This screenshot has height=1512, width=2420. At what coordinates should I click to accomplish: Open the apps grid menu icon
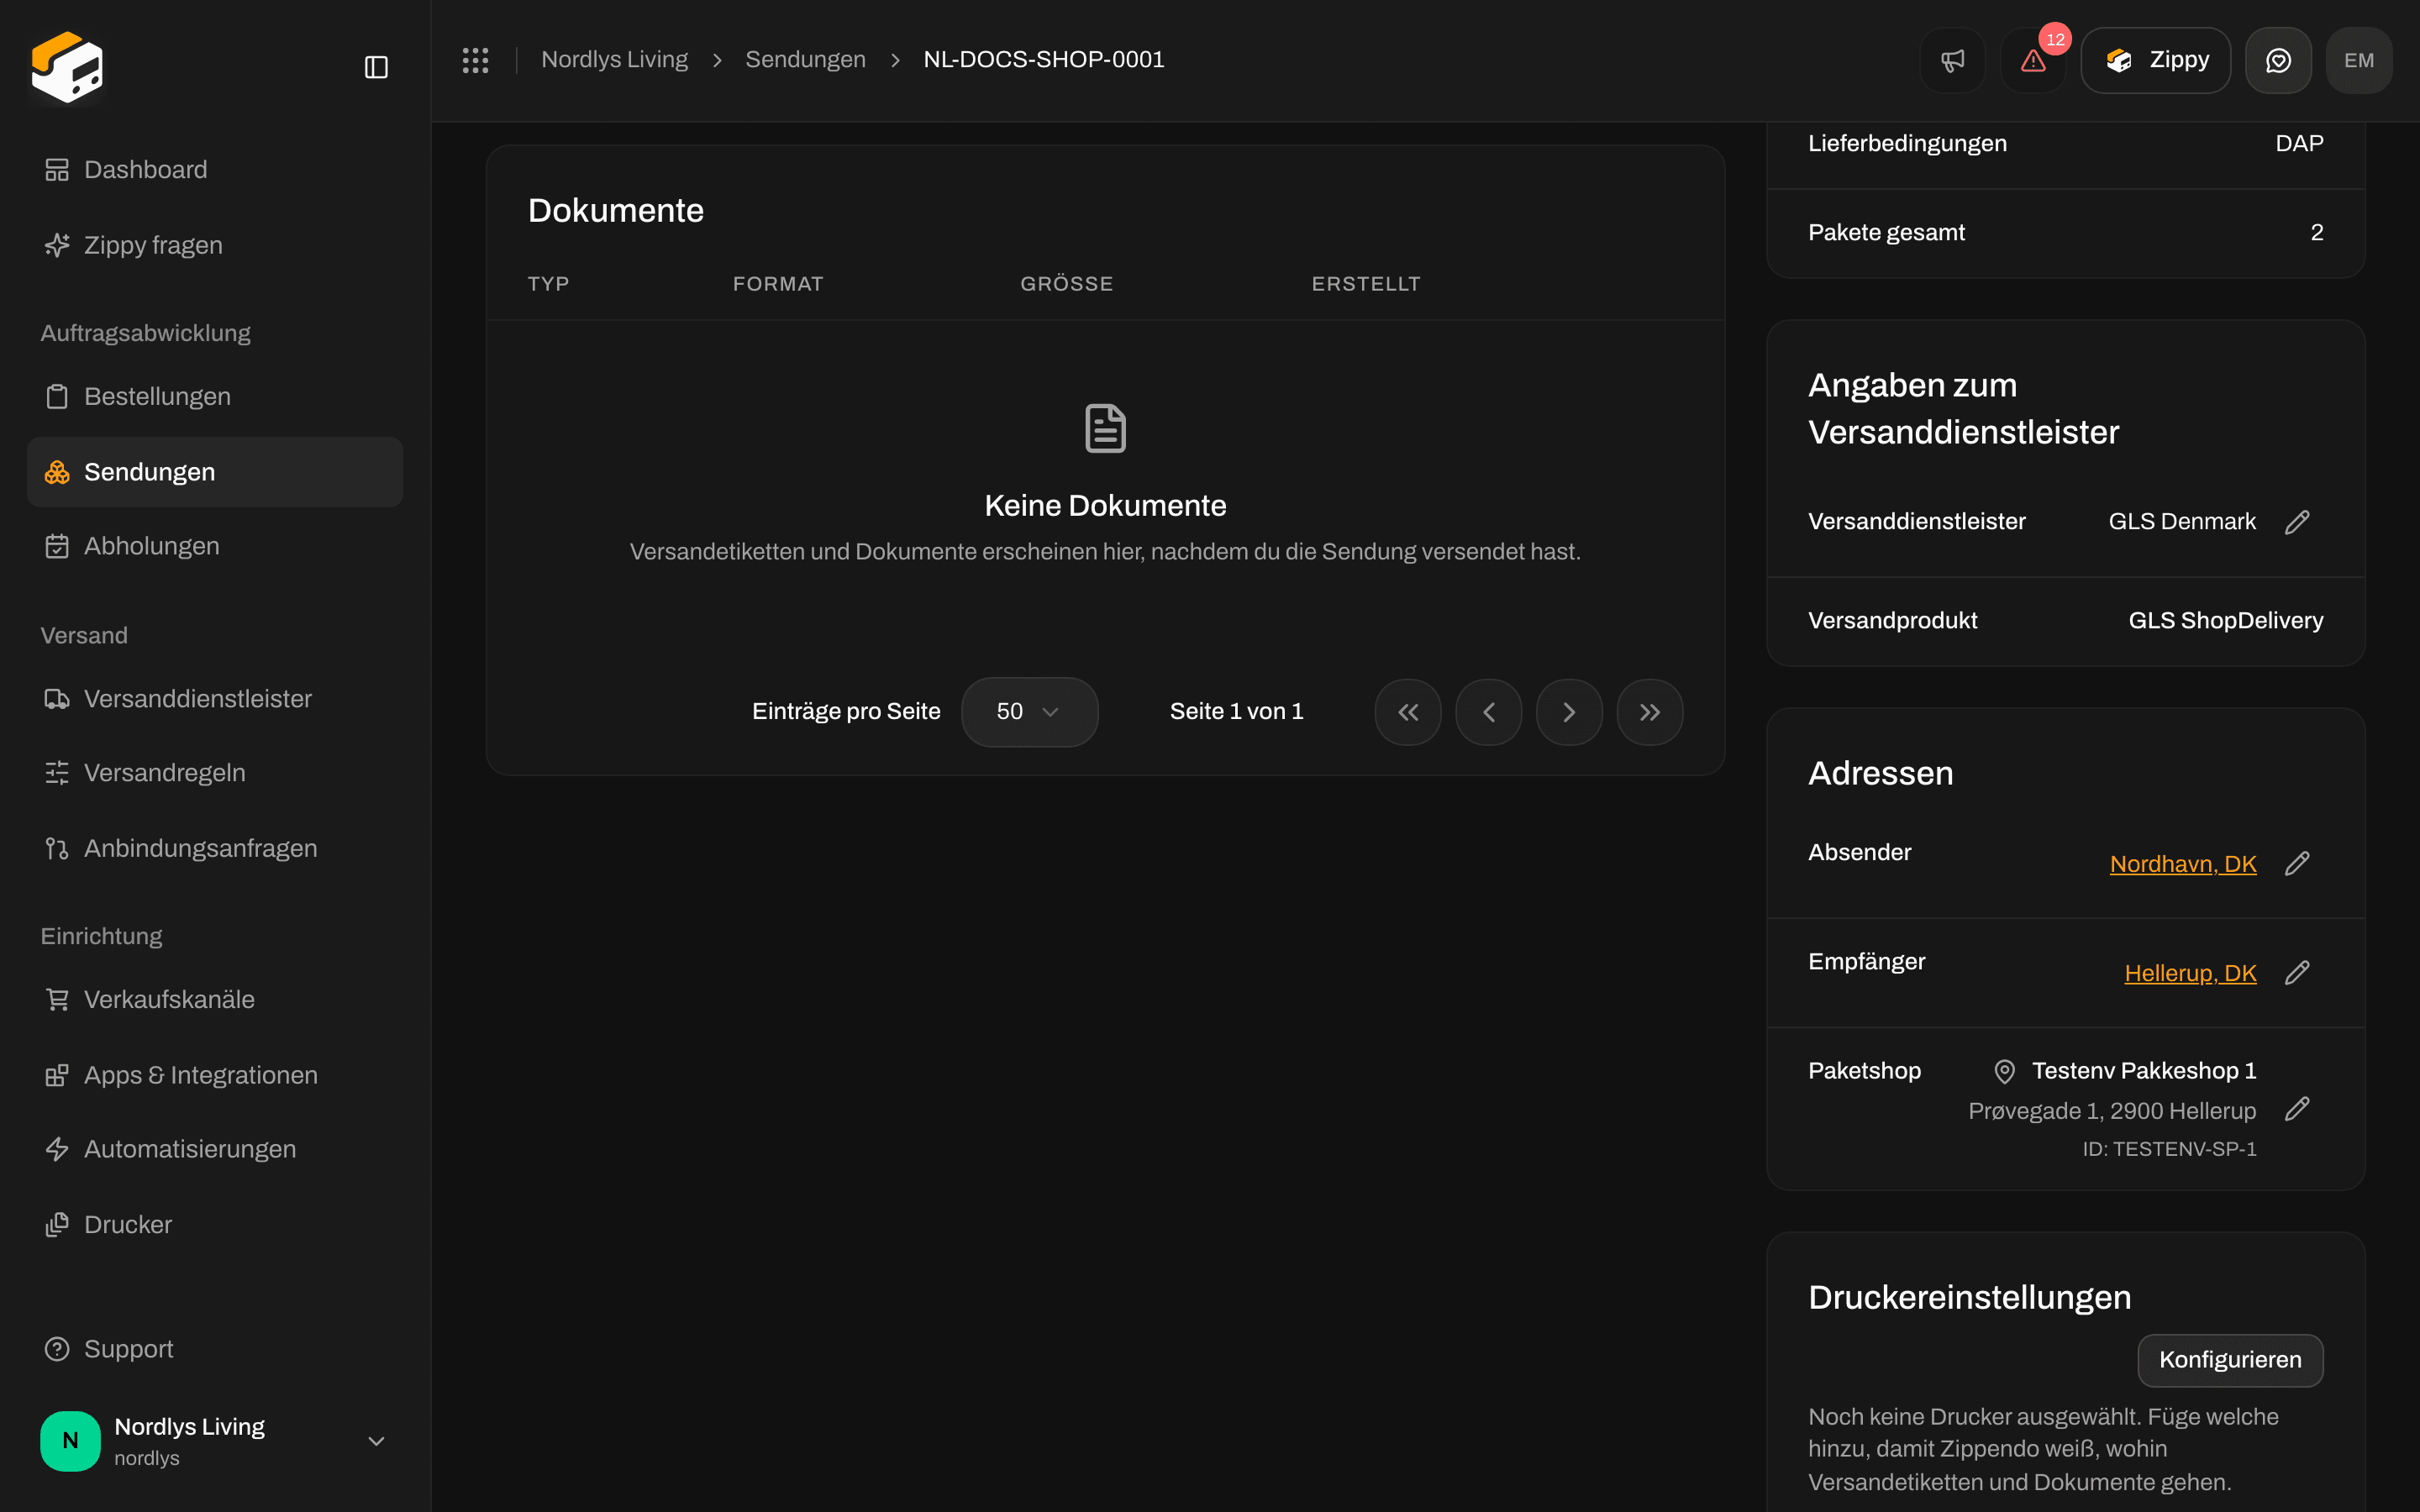475,60
